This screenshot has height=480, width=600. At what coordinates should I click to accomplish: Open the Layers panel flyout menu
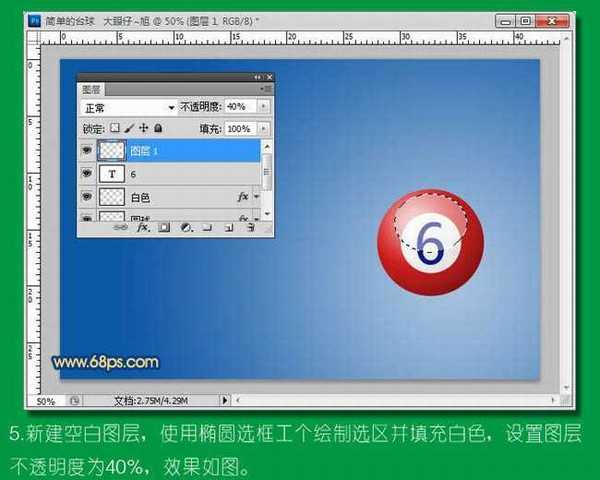tap(262, 88)
